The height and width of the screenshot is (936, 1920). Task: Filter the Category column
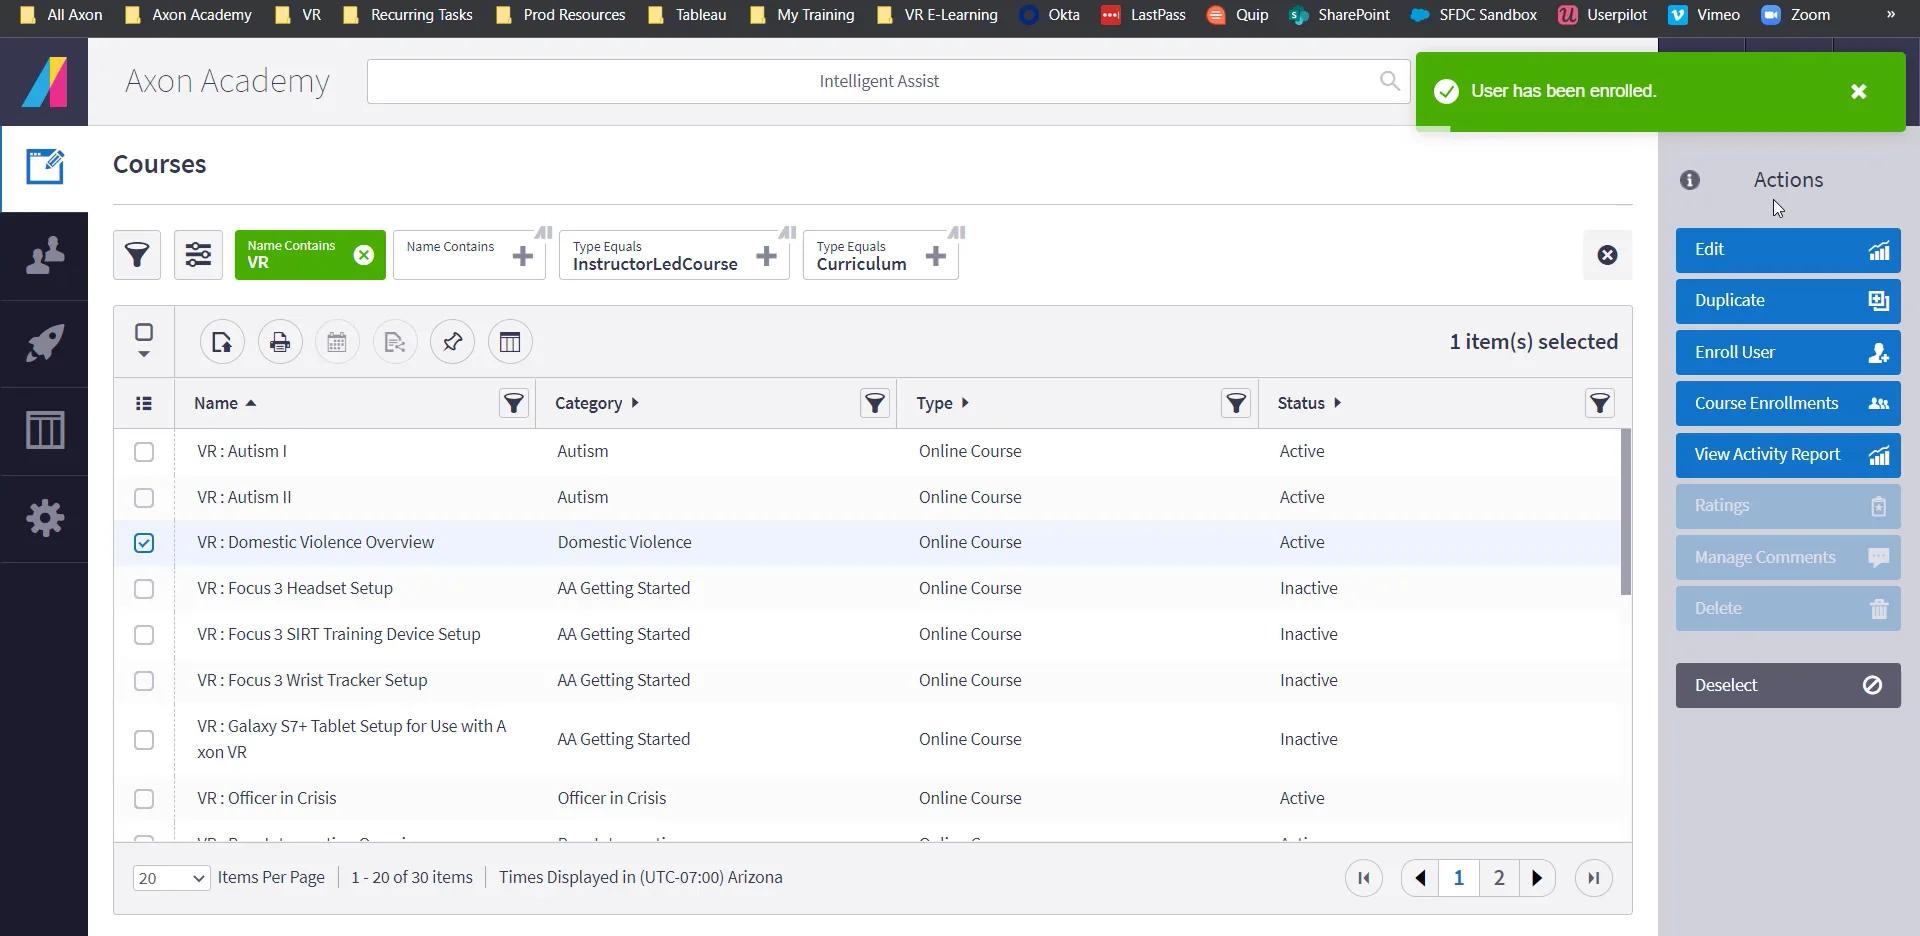pos(875,403)
